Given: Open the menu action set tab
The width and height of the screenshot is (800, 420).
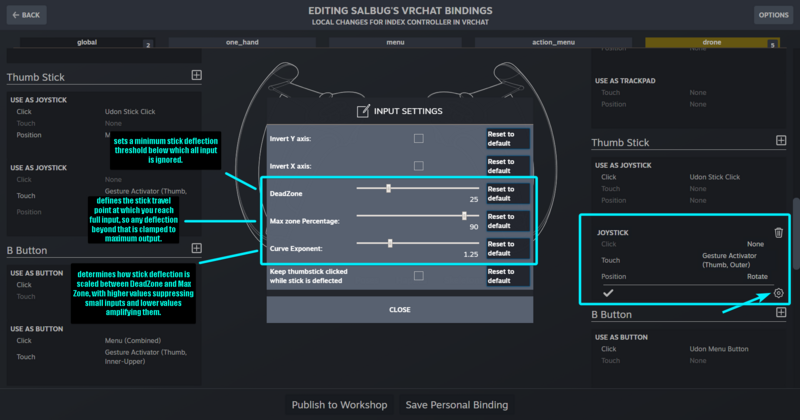Looking at the screenshot, I should coord(395,42).
